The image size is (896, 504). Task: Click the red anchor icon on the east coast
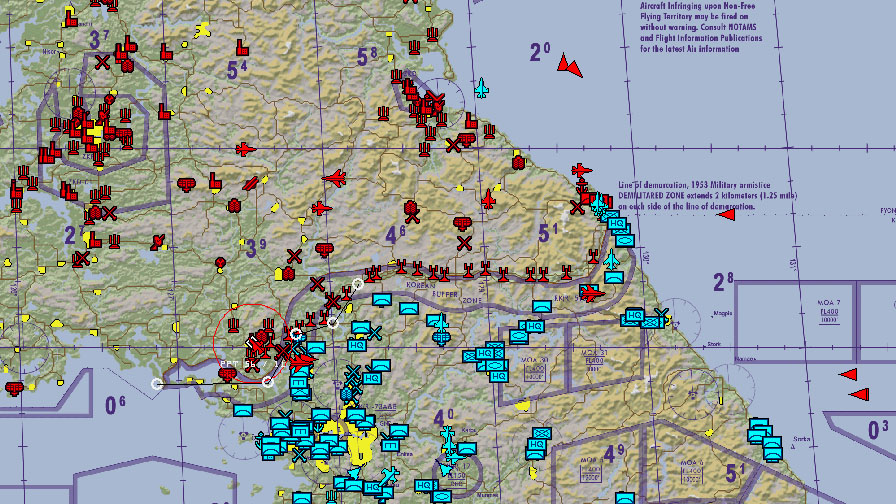582,187
